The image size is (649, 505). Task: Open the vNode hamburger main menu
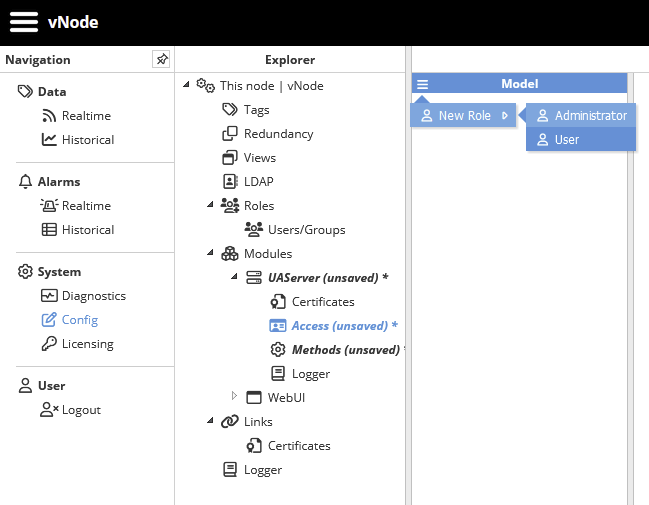[x=24, y=22]
